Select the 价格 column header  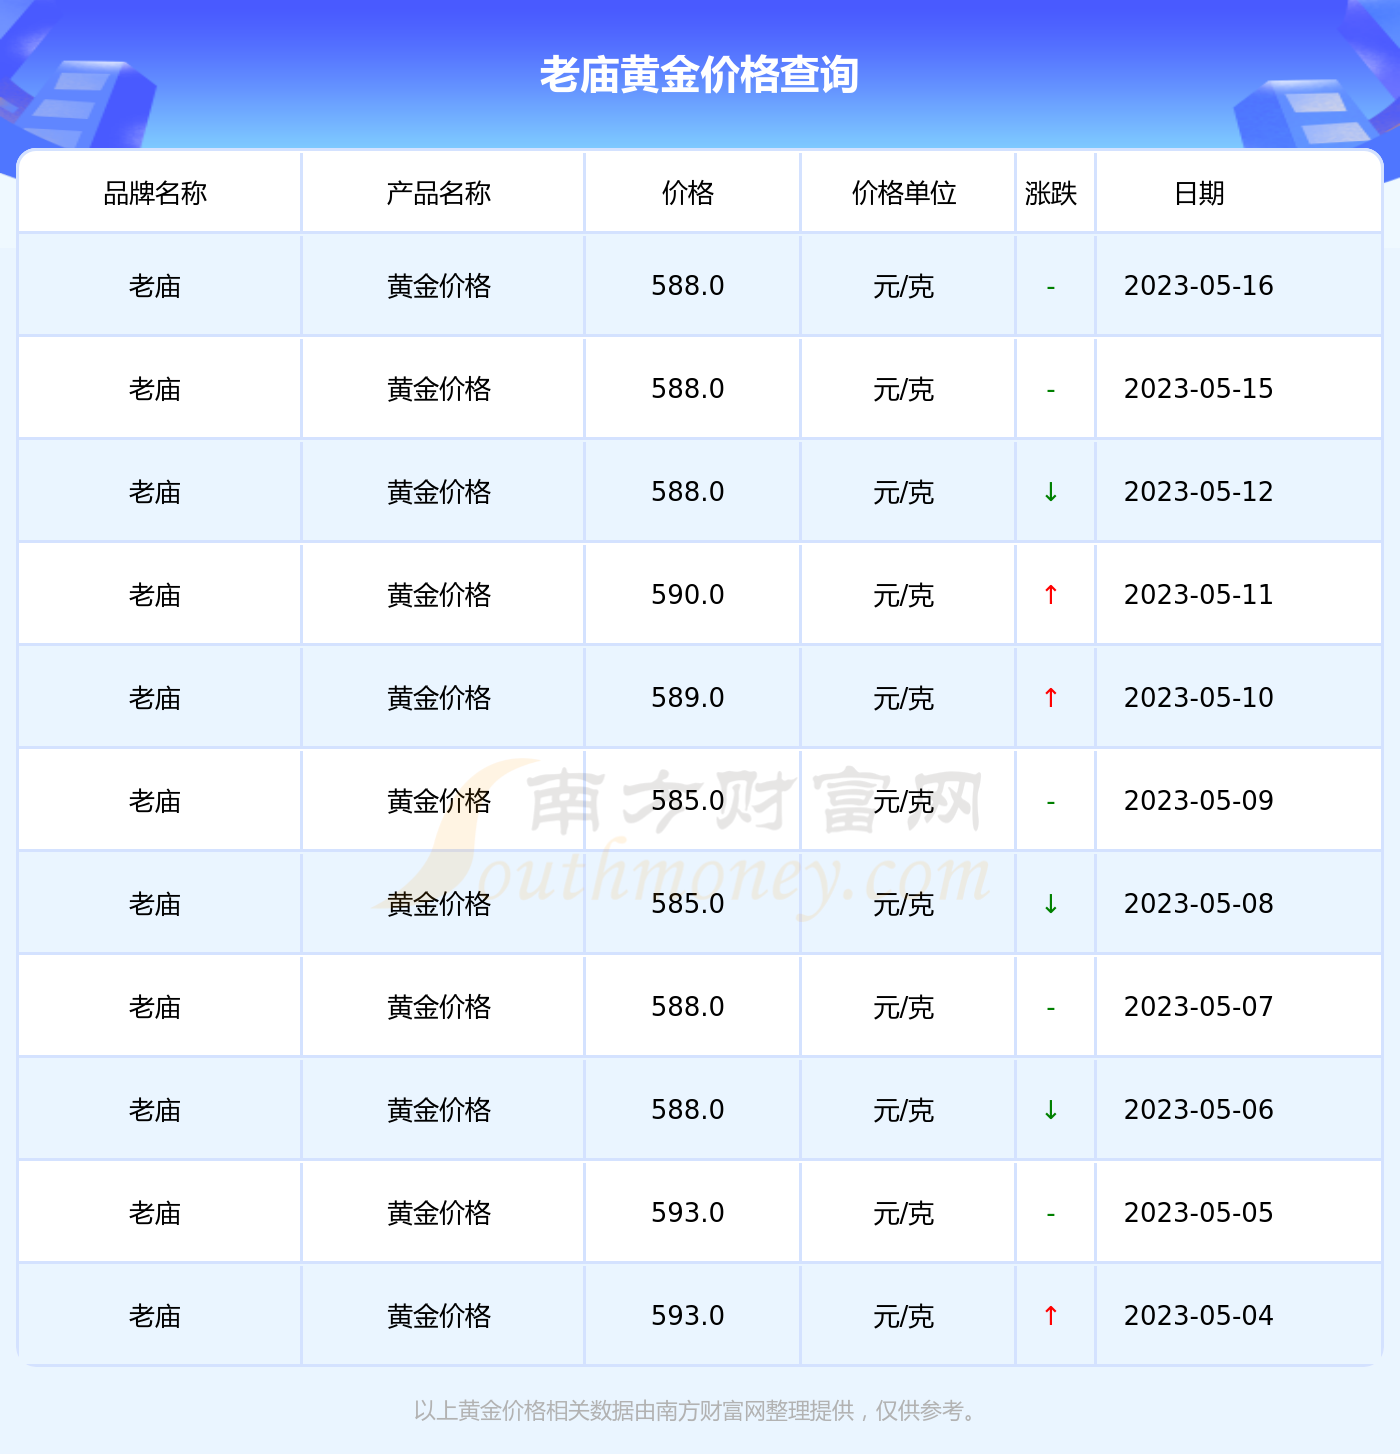click(688, 193)
